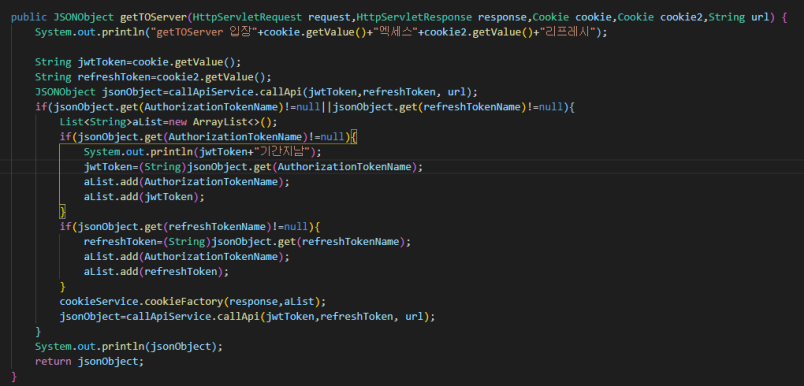Click 'JSONObject jsonObject=callApiService' declaration line

256,92
